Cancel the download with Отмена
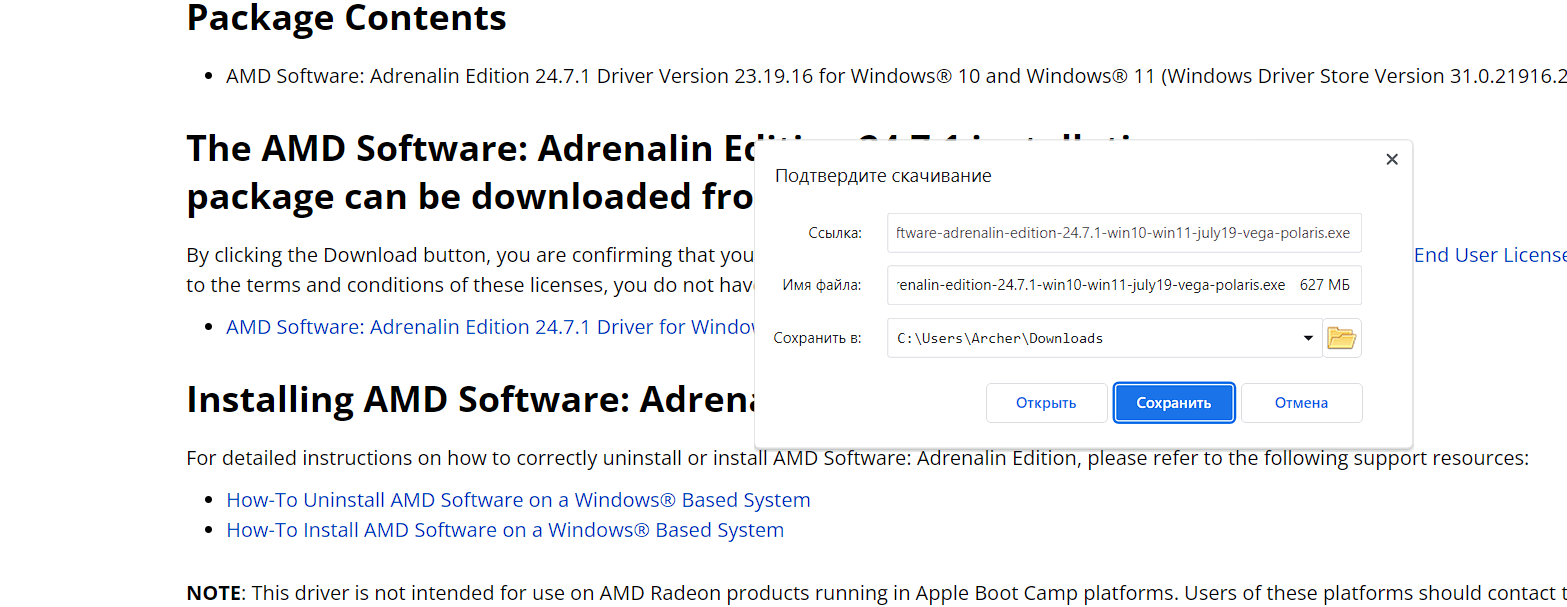The width and height of the screenshot is (1567, 607). [x=1302, y=403]
